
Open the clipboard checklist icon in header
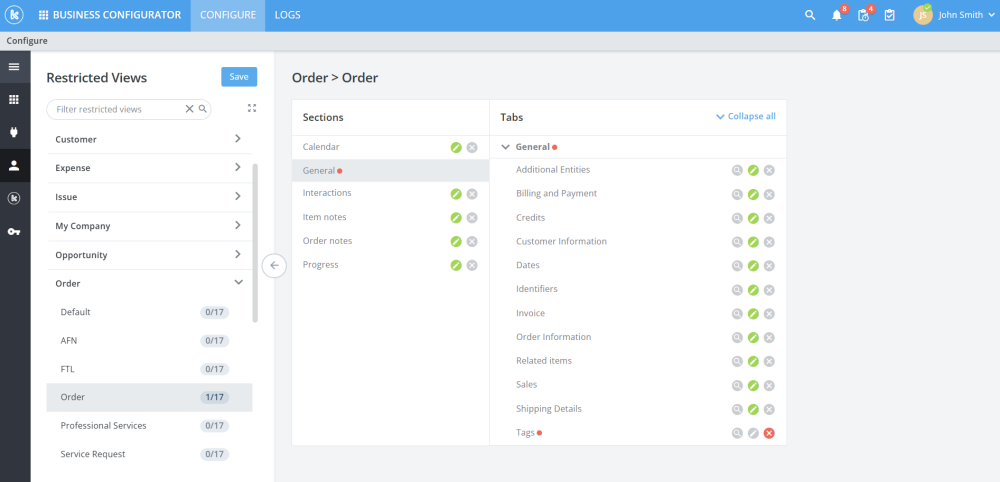(890, 15)
